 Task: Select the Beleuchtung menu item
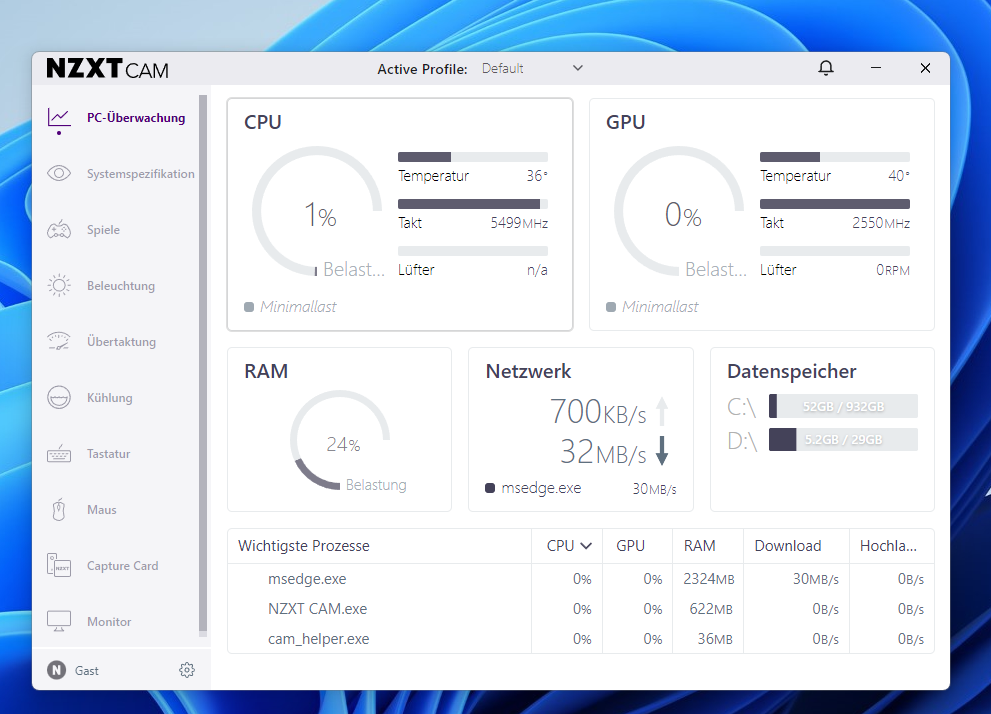coord(121,286)
